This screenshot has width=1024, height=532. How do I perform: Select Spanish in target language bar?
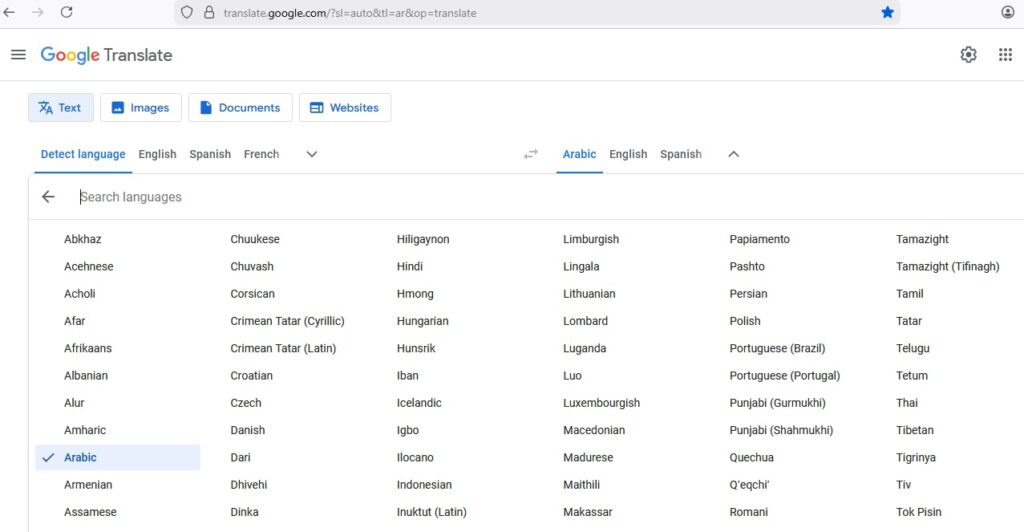pos(680,154)
